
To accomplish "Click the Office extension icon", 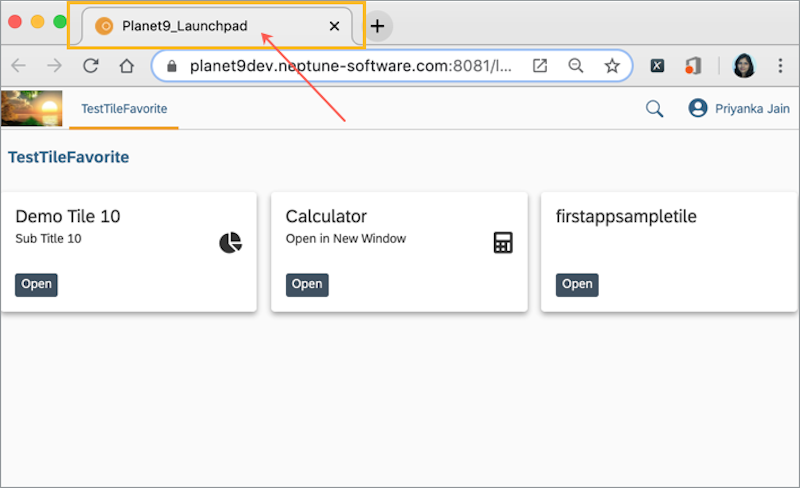I will pyautogui.click(x=693, y=66).
